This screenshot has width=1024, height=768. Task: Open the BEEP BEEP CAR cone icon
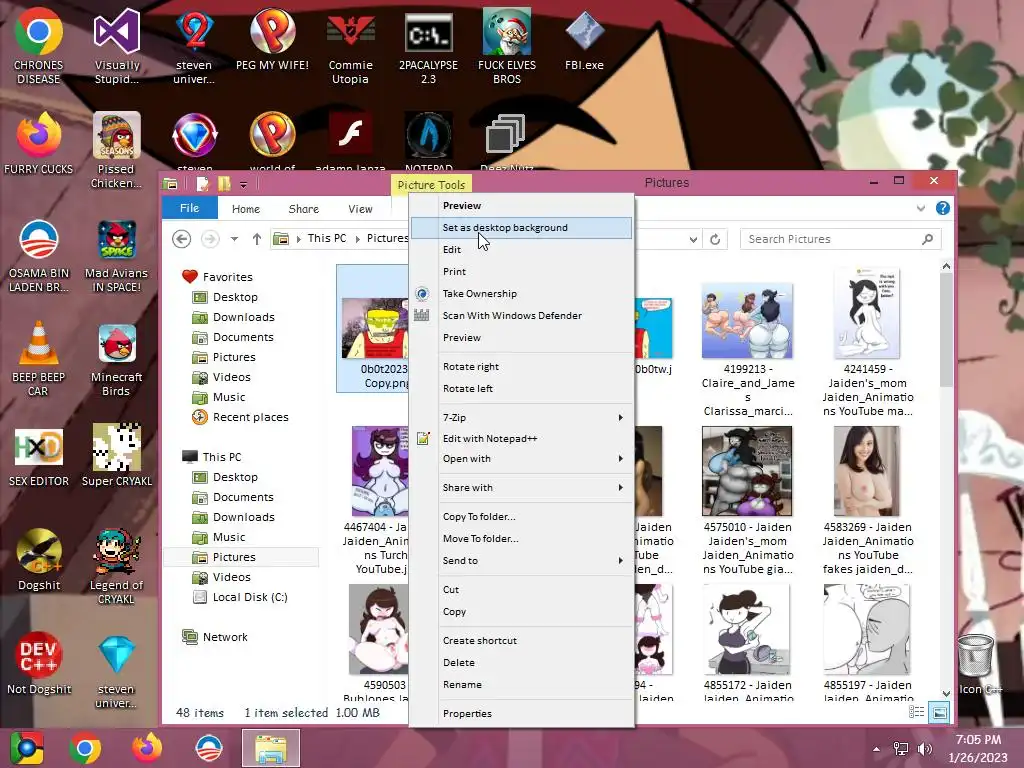[39, 358]
